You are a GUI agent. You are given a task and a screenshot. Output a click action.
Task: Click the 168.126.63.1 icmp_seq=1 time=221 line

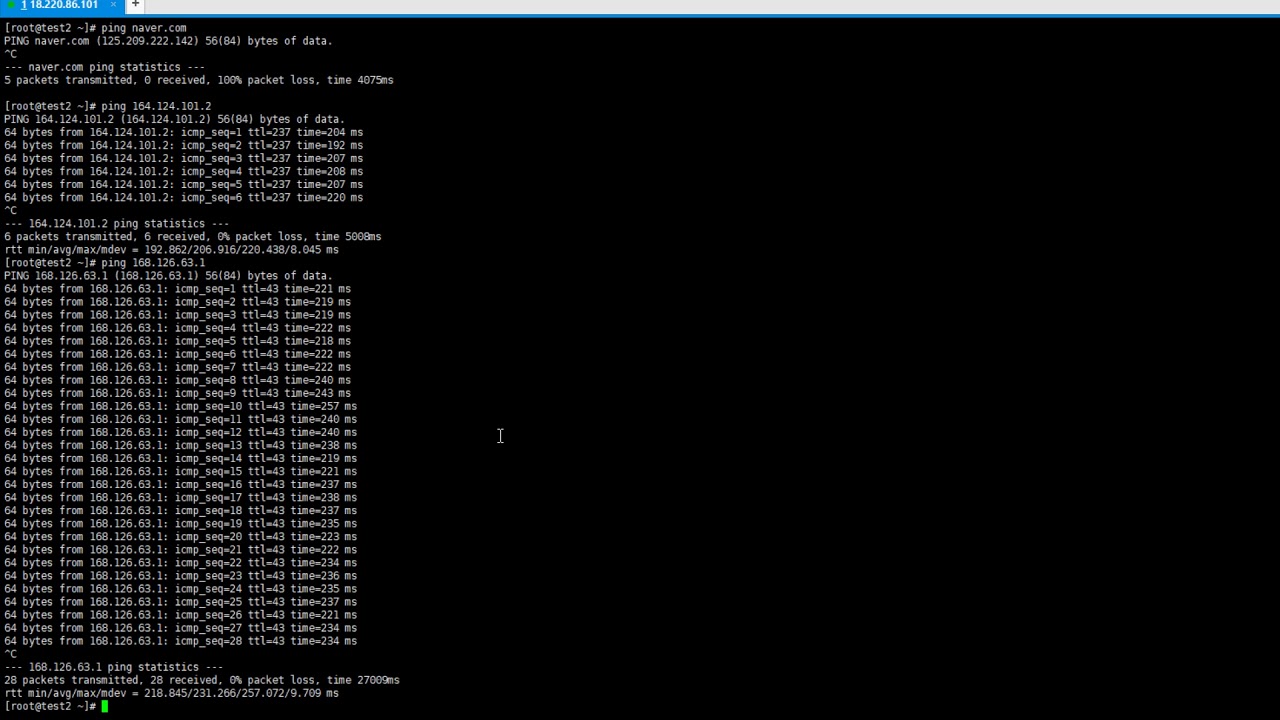coord(177,289)
